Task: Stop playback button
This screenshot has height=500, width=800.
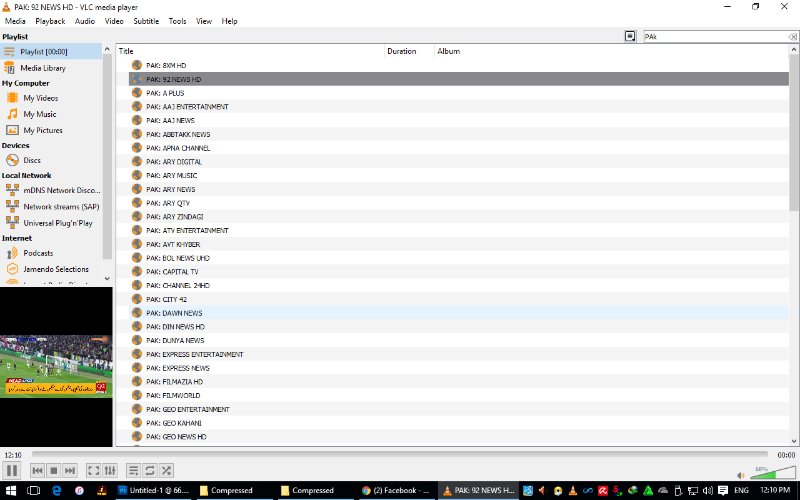Action: tap(54, 470)
